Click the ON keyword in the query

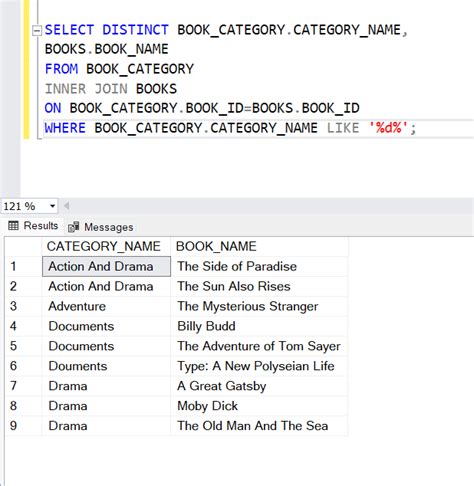pos(53,108)
